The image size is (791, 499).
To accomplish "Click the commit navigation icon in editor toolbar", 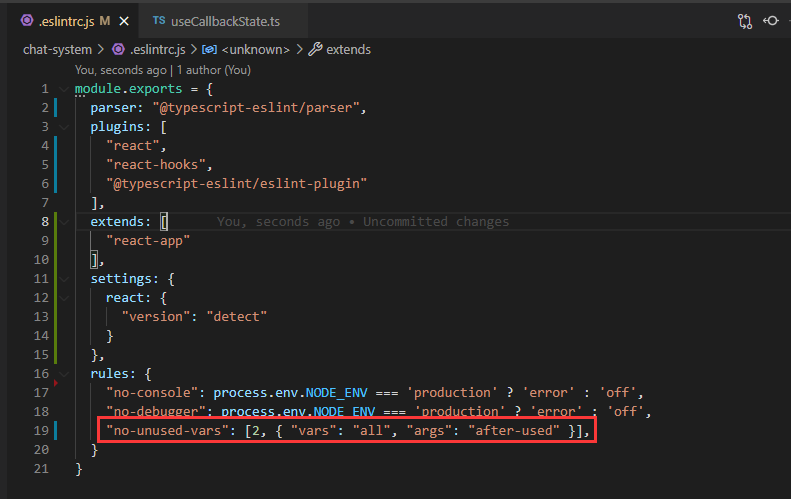I will point(771,21).
